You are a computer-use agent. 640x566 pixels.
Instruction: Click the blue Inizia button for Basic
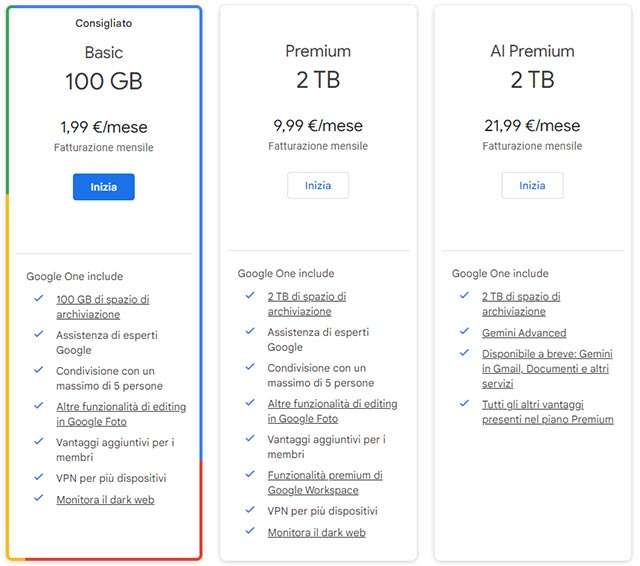point(103,187)
